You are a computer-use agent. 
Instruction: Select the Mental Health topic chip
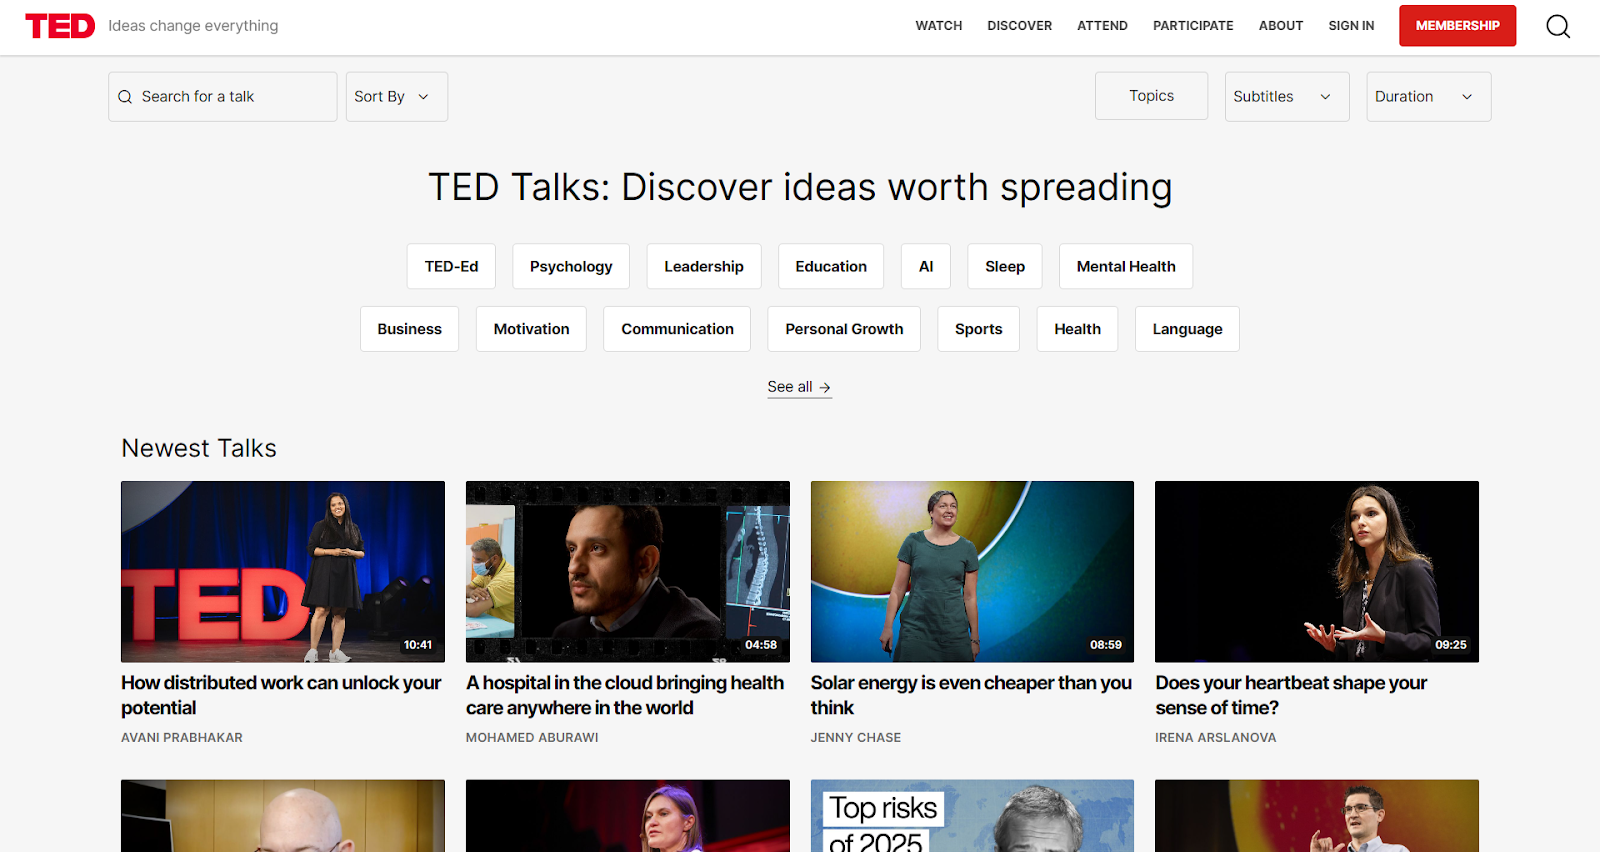(1126, 267)
